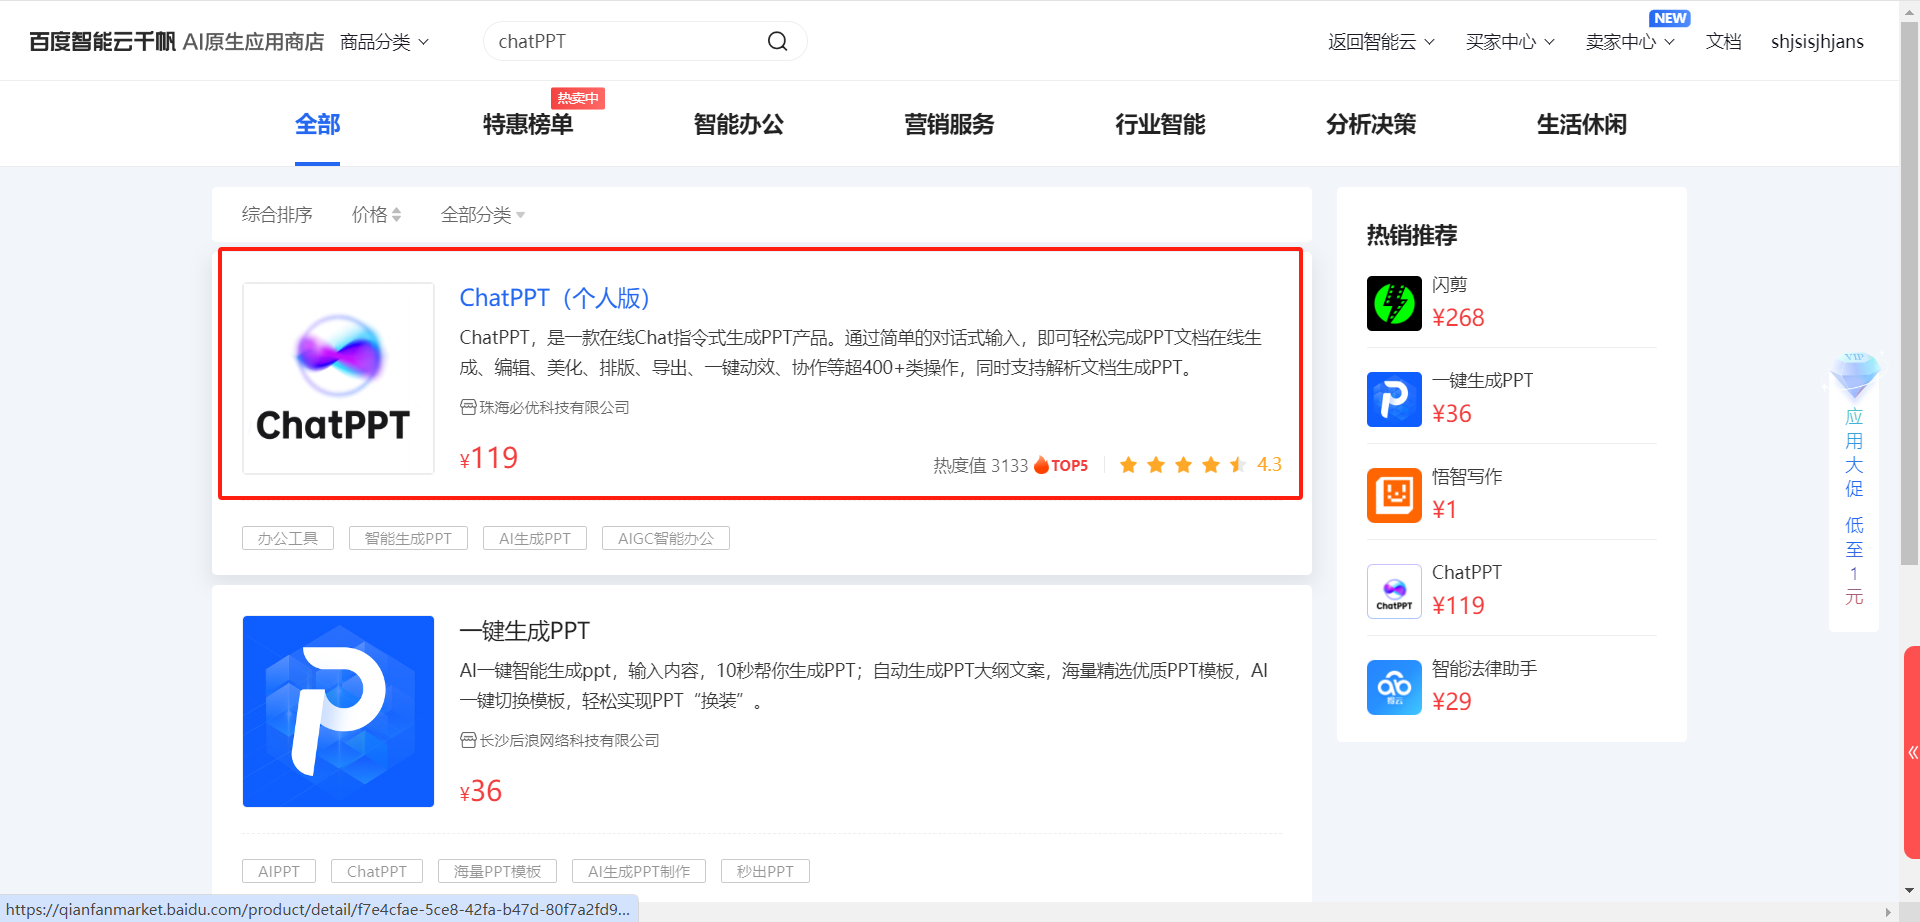Expand the 买家中心 menu
This screenshot has height=922, width=1920.
[x=1510, y=41]
